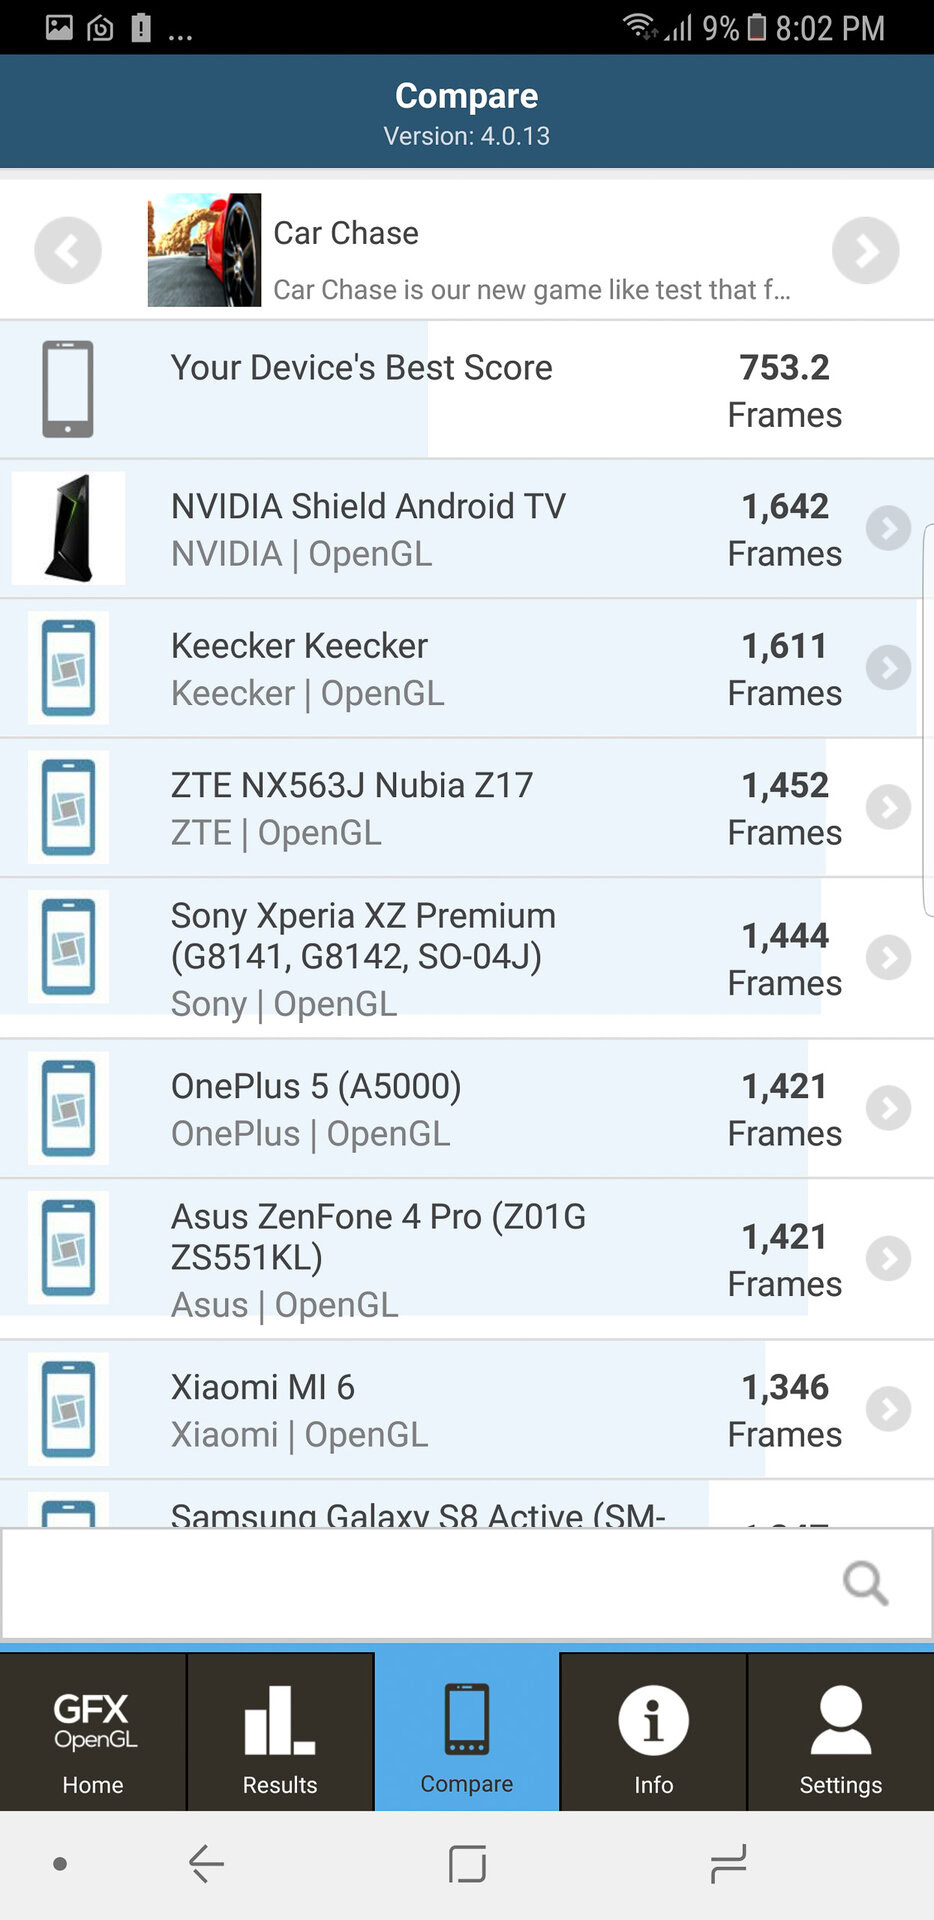Tap the Android recent apps button
This screenshot has width=934, height=1920.
click(728, 1864)
